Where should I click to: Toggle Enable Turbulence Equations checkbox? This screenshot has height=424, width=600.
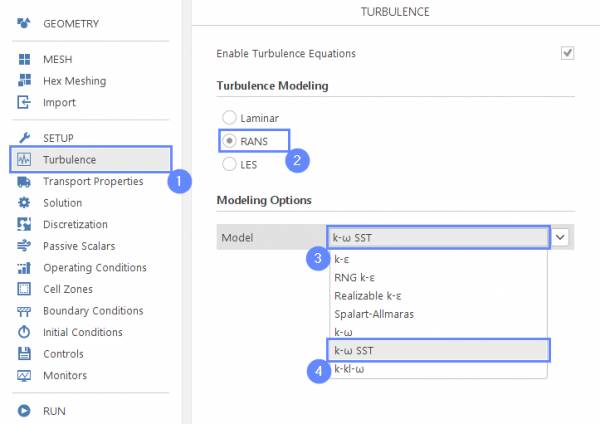[x=567, y=53]
